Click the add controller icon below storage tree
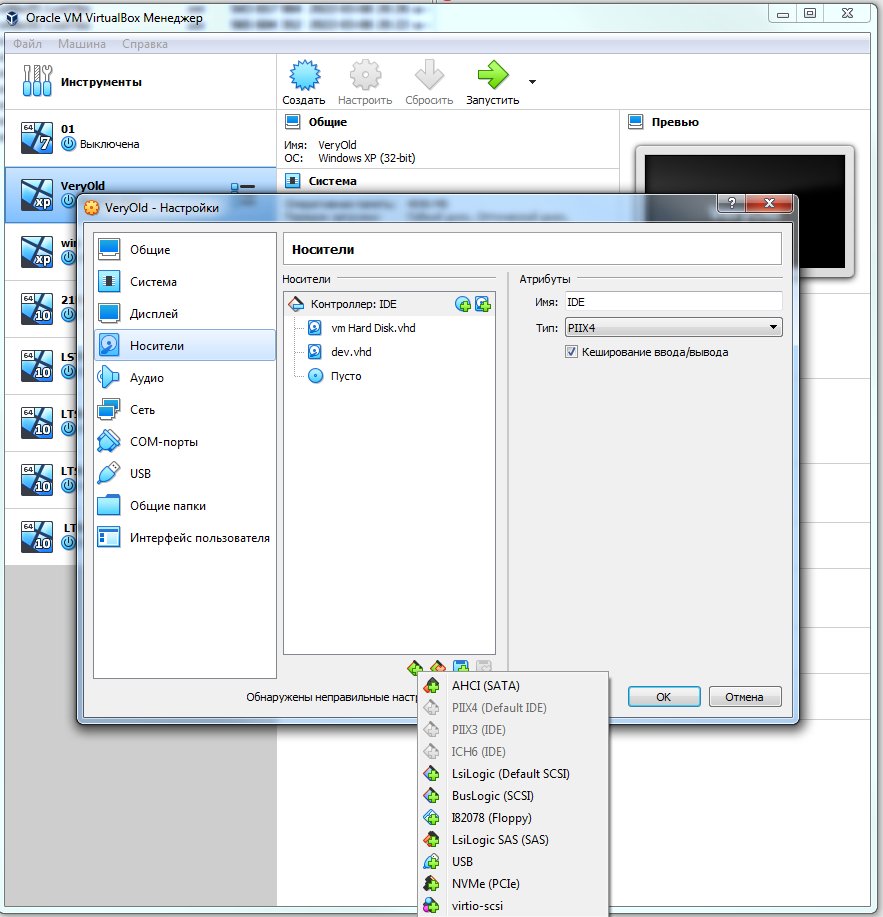 tap(415, 667)
